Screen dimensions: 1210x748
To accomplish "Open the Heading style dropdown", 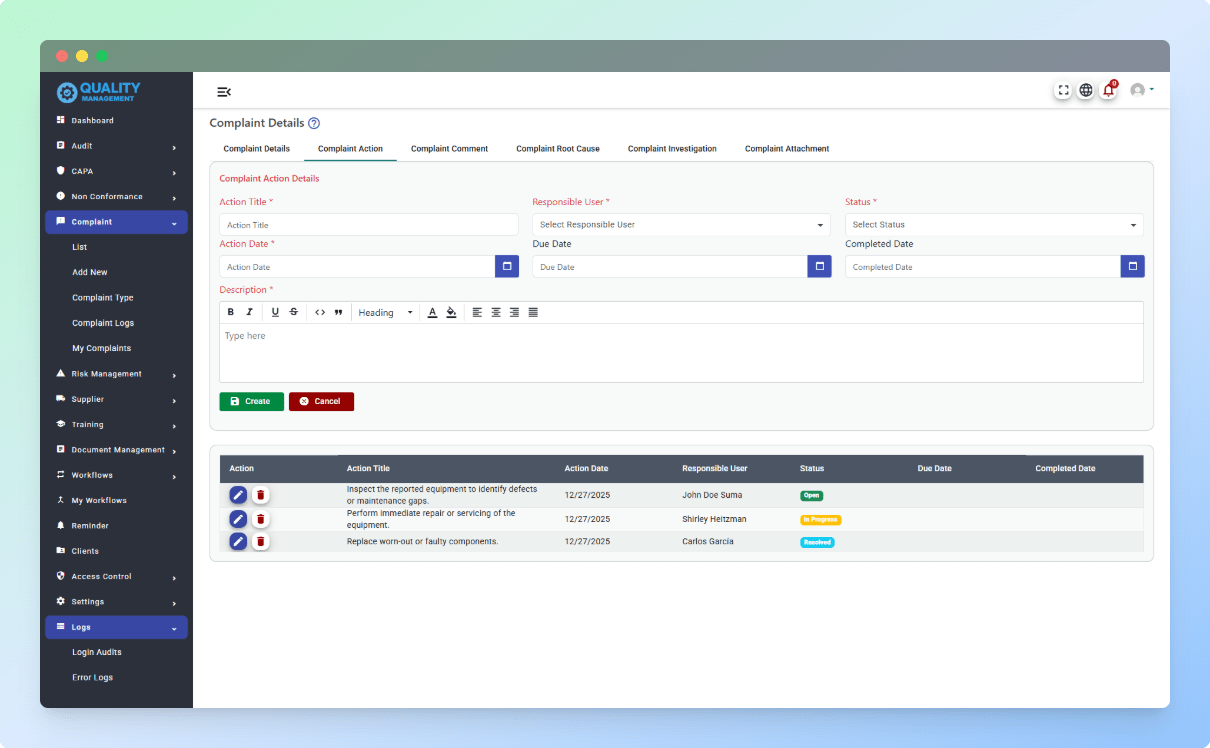I will (385, 312).
